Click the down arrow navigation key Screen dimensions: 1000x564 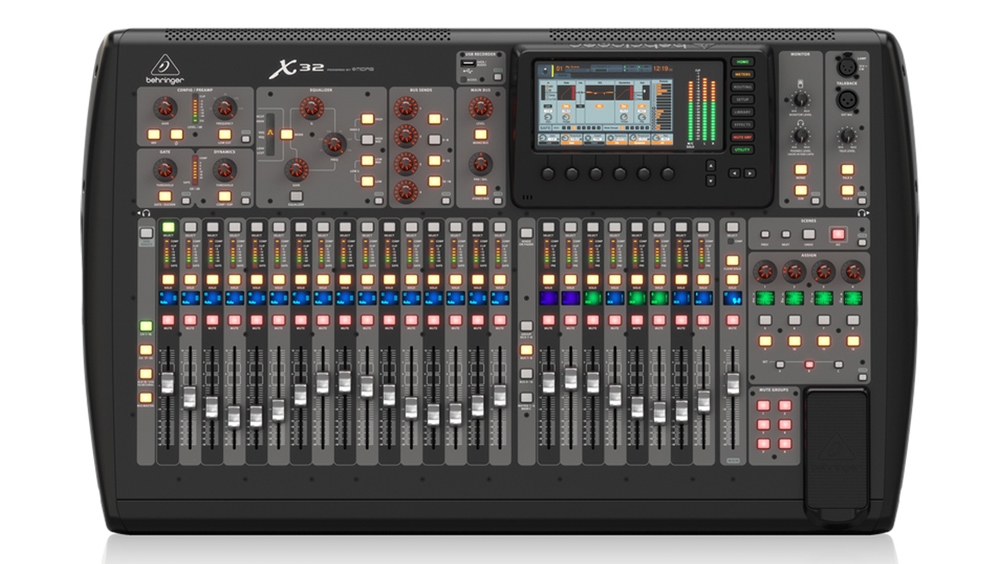710,181
